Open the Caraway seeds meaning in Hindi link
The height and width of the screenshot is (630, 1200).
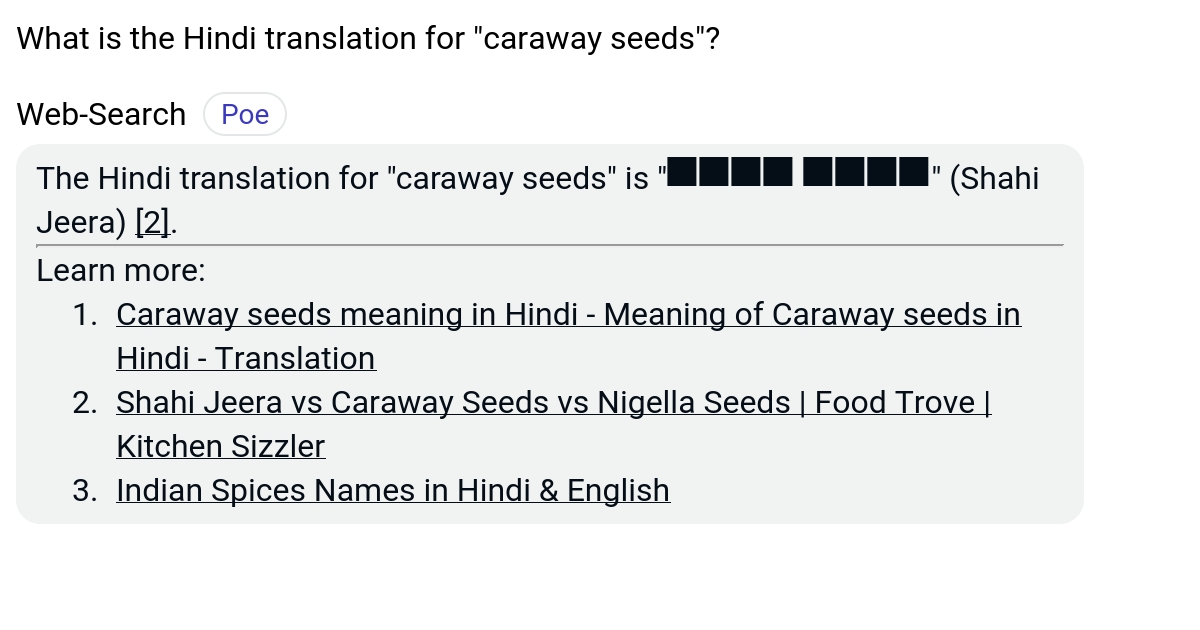coord(568,313)
